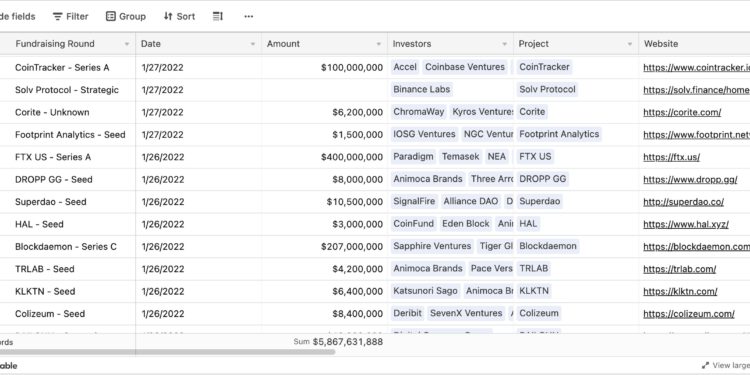Select the Deribit investor tag
The height and width of the screenshot is (375, 750).
click(x=408, y=313)
